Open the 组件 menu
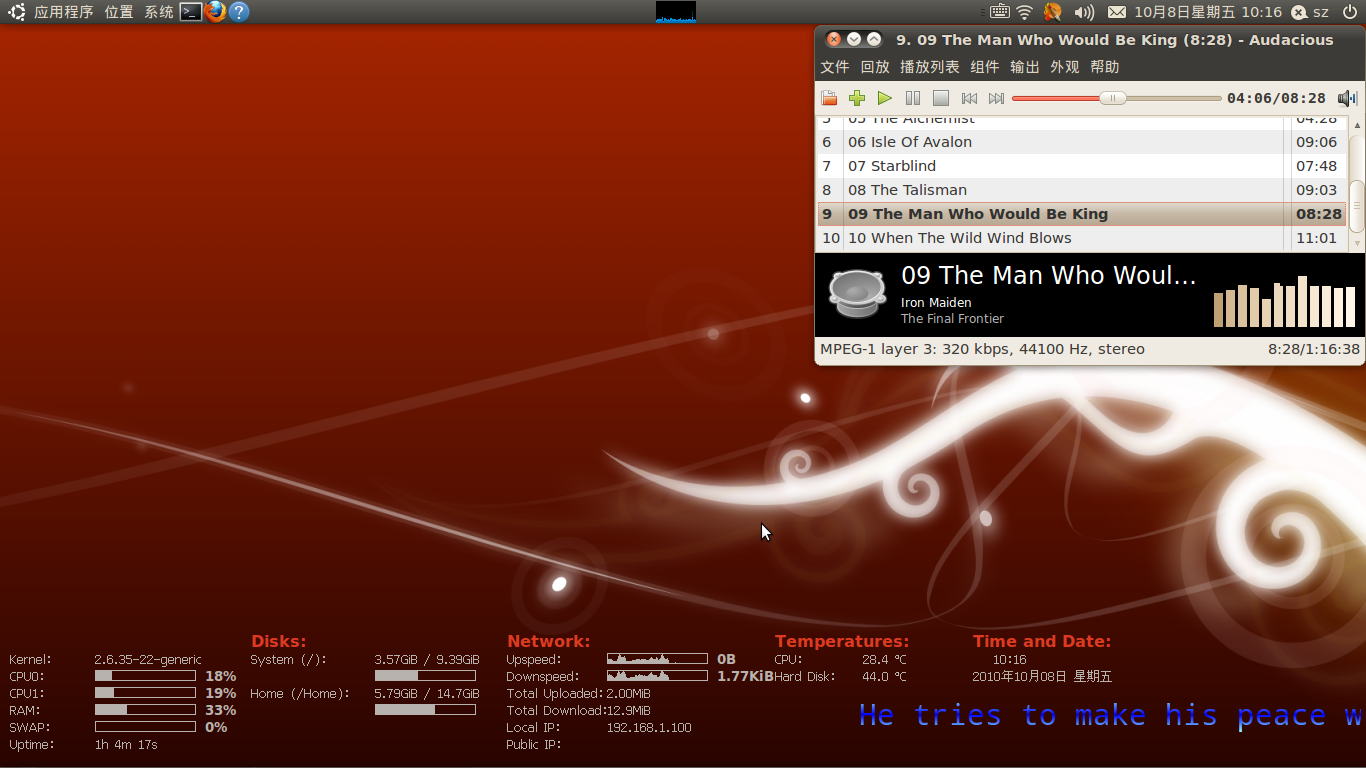 985,67
